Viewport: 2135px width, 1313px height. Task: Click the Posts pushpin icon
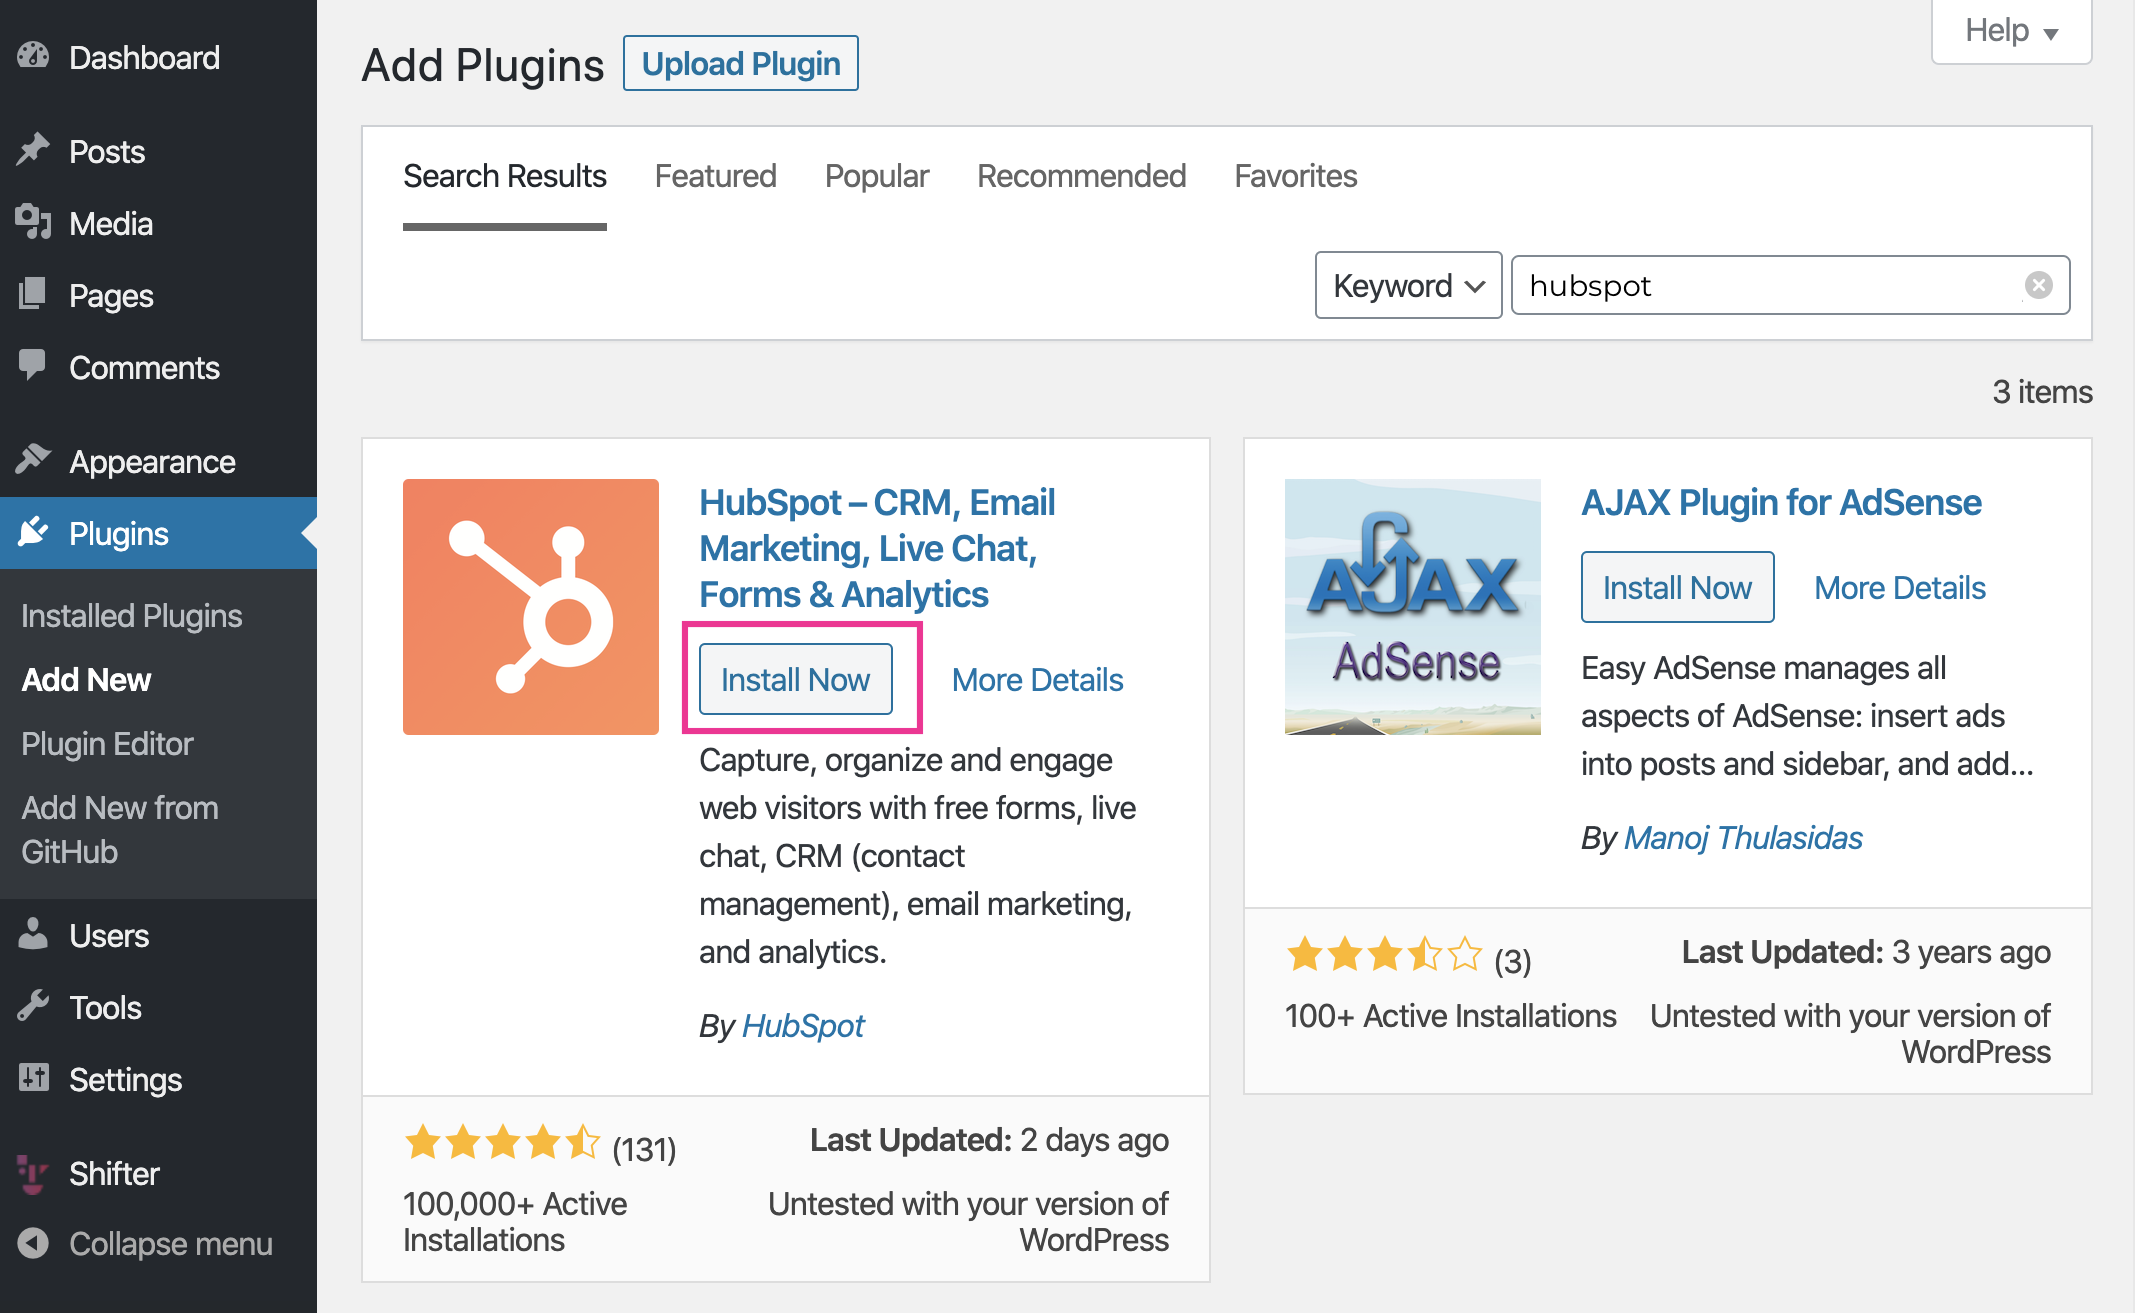tap(33, 150)
